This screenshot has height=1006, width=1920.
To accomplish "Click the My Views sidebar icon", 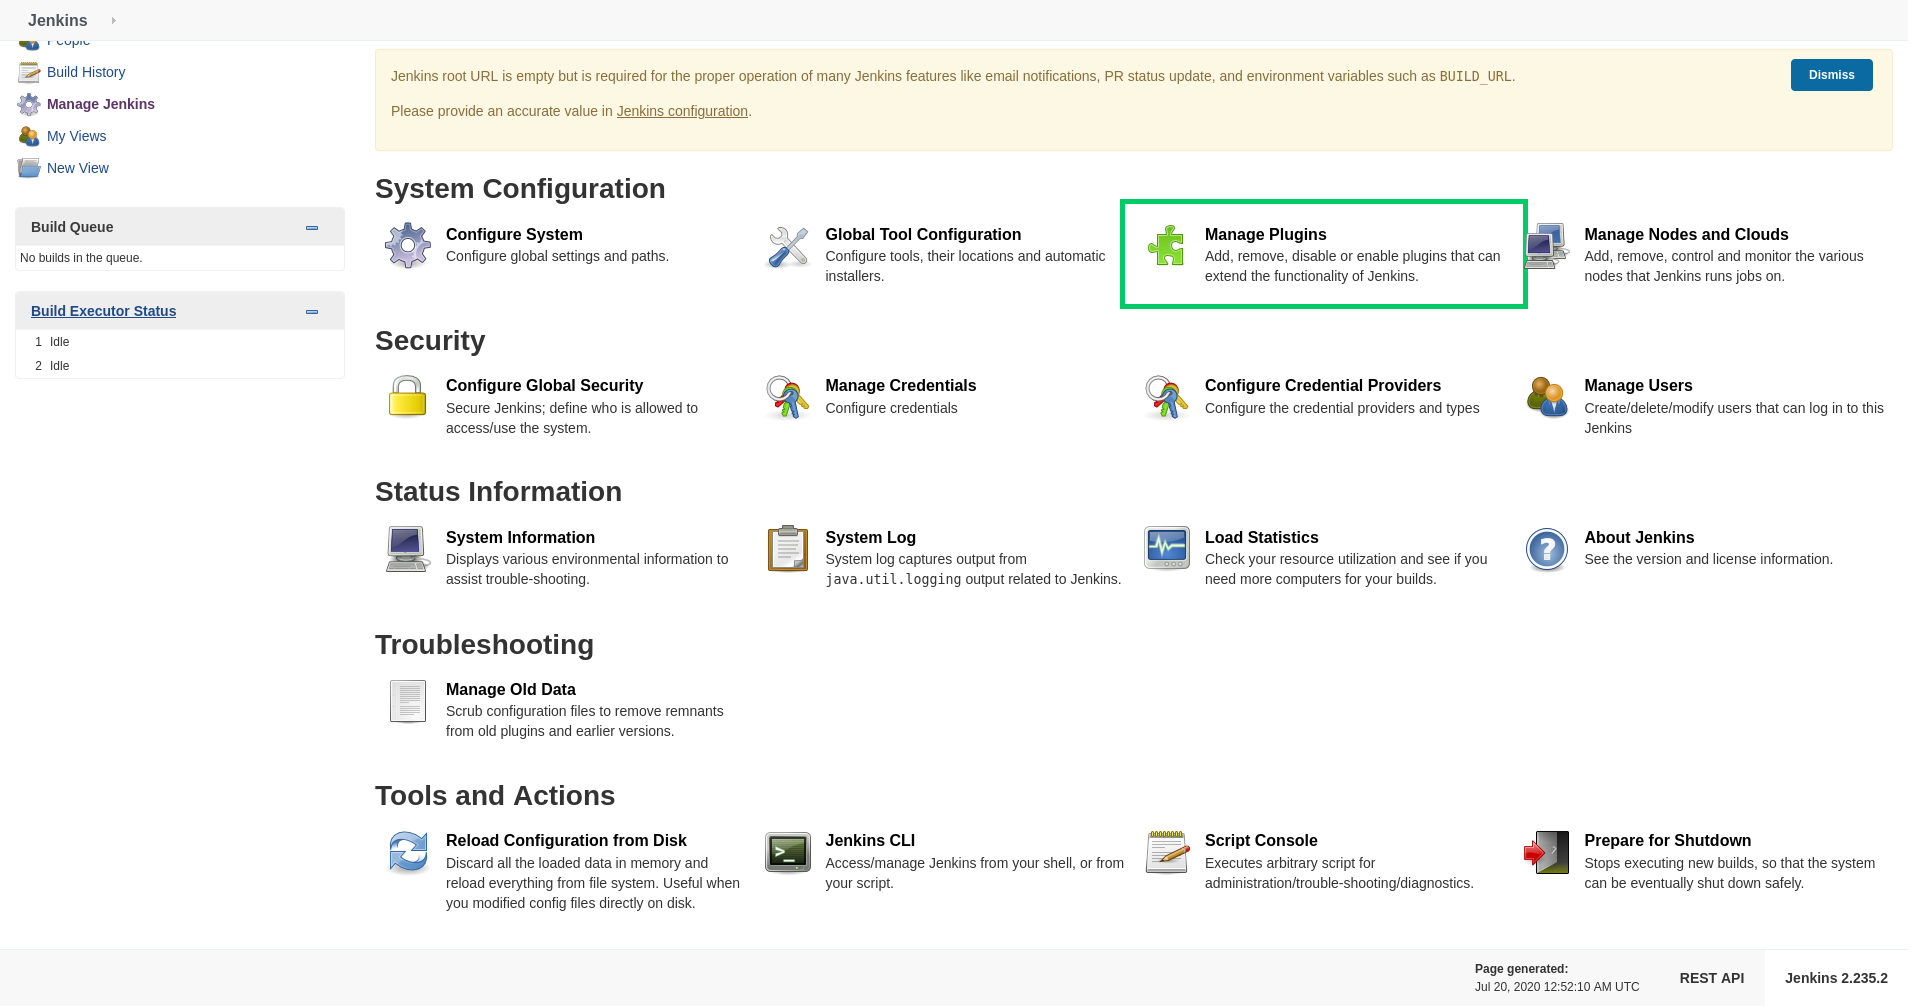I will point(29,136).
